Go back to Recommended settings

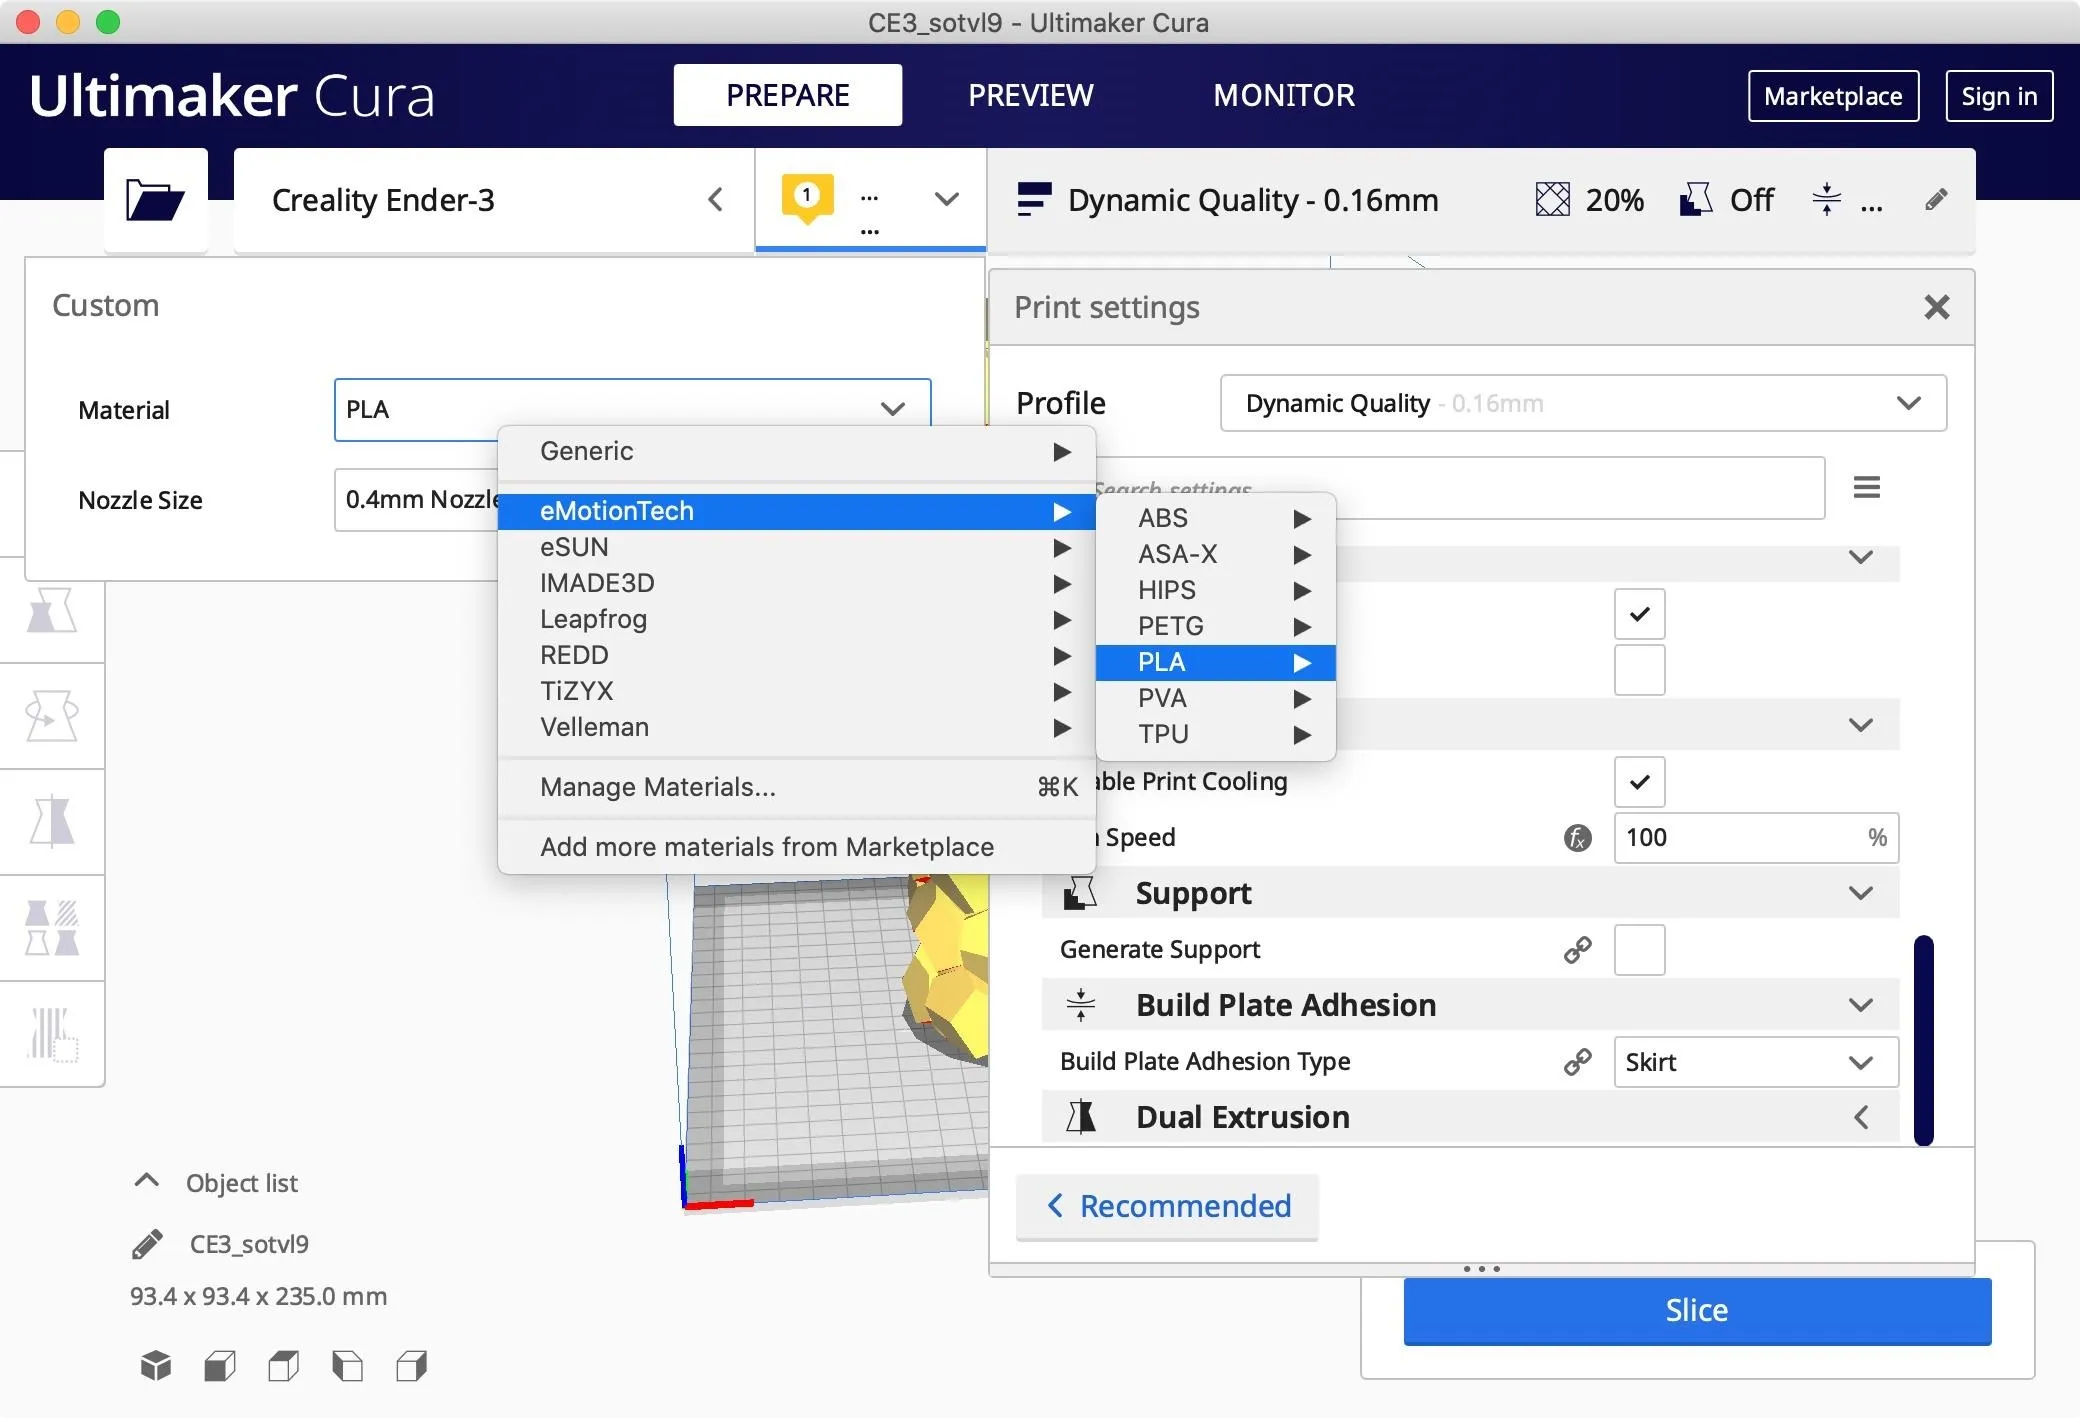tap(1167, 1206)
